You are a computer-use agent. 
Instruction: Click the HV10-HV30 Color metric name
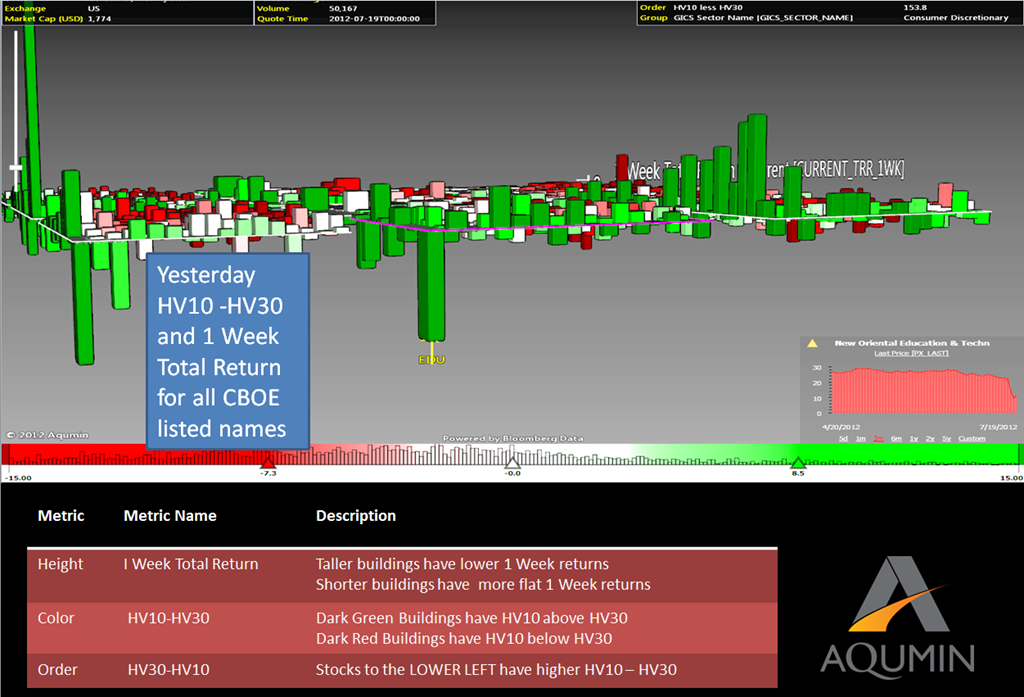point(168,618)
